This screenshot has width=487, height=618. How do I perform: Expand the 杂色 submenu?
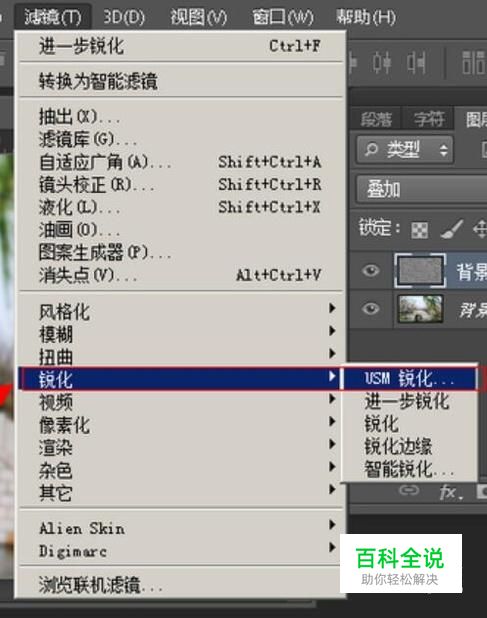(x=181, y=470)
